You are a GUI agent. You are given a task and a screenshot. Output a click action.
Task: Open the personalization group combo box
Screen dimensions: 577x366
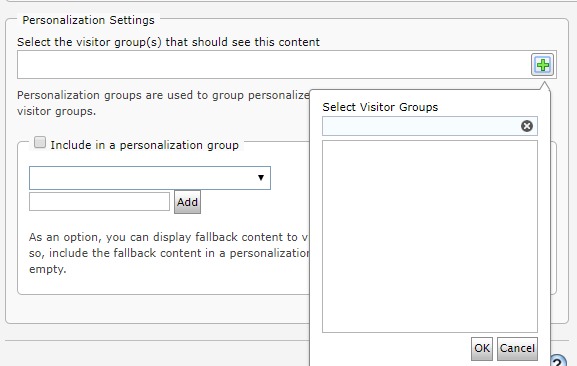click(150, 178)
